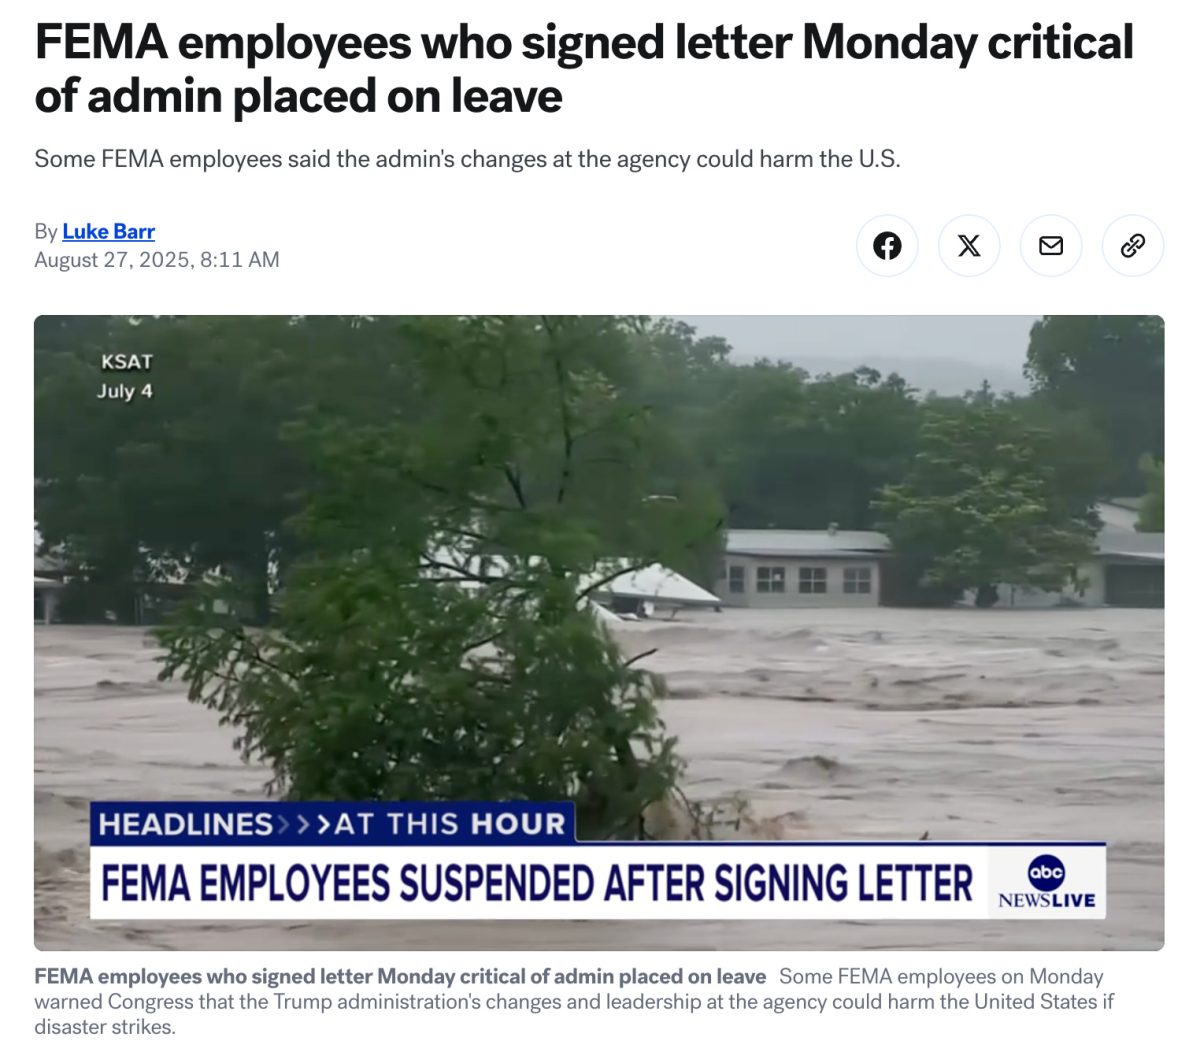This screenshot has width=1200, height=1063.
Task: Click the 'FEMA Employees Suspended' news chyron
Action: [x=538, y=883]
